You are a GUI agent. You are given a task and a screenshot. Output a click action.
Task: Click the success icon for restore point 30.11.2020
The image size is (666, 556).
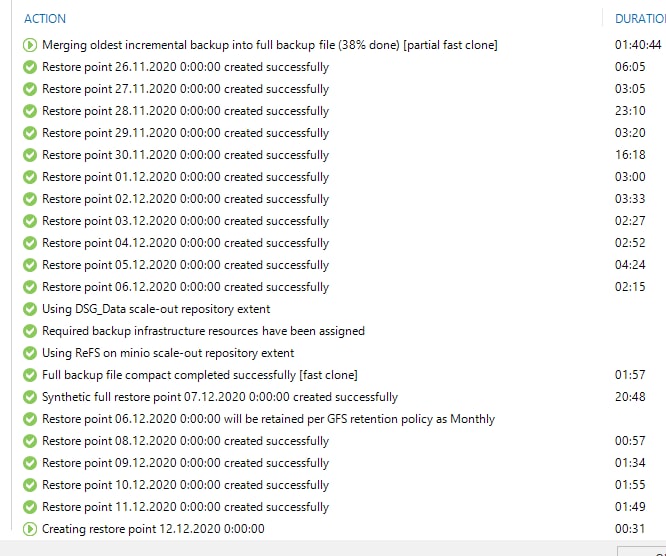(x=30, y=155)
